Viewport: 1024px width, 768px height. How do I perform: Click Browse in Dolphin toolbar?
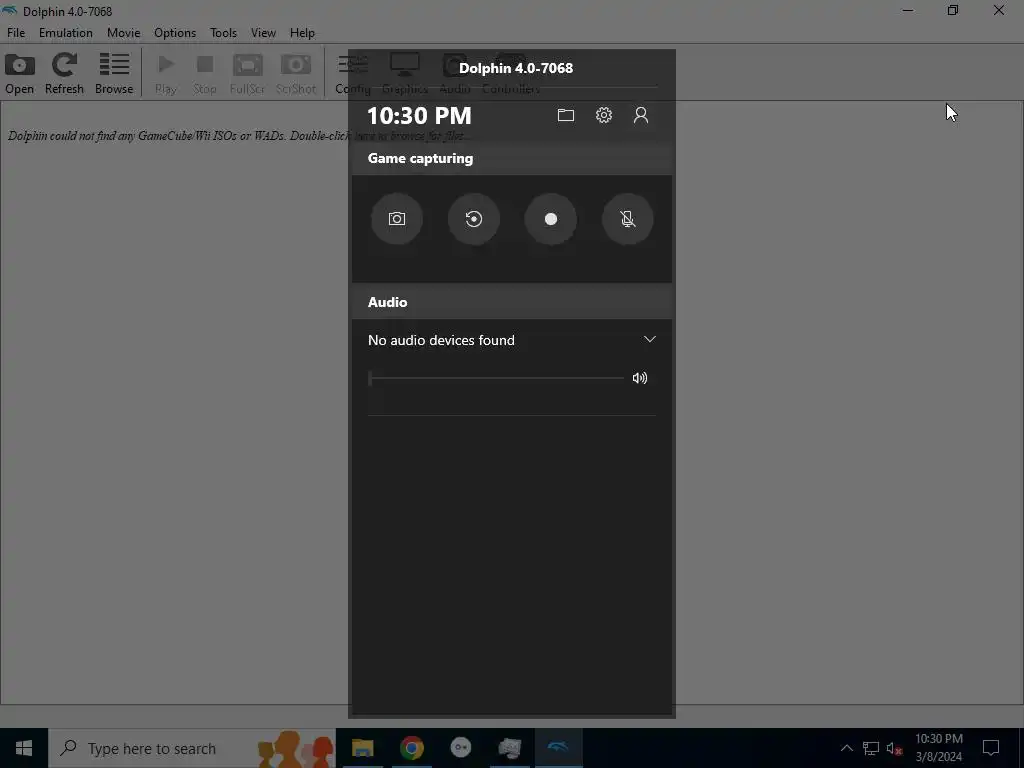point(114,74)
